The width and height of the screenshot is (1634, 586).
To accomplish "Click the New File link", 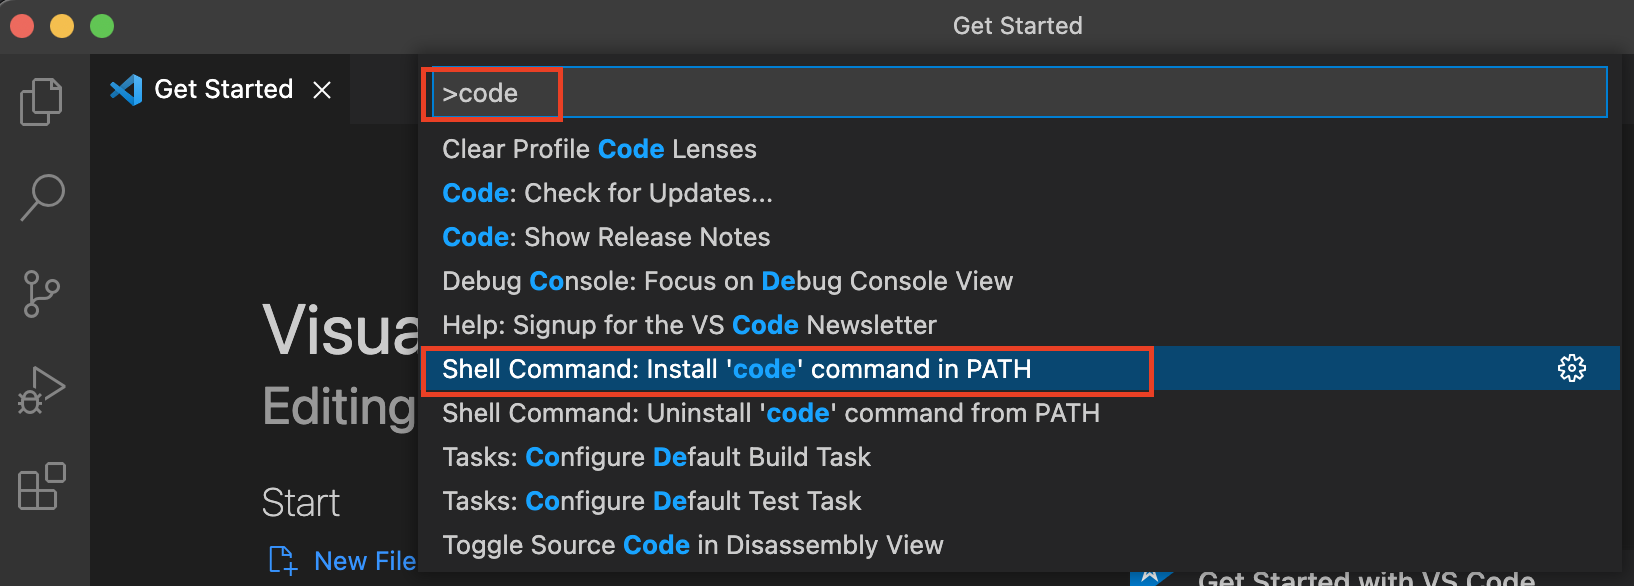I will pyautogui.click(x=364, y=561).
